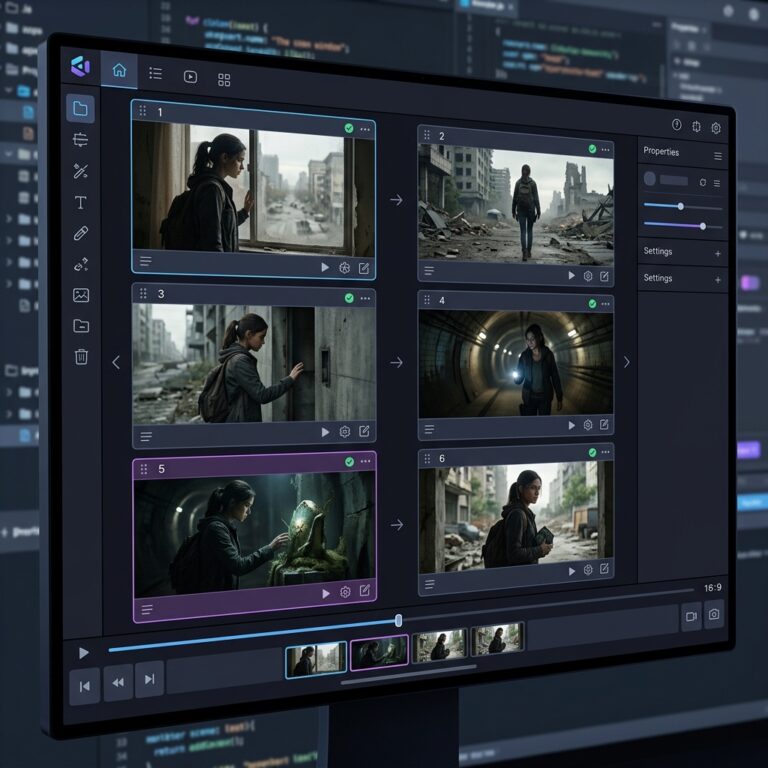This screenshot has width=768, height=768.
Task: Switch to the list view tab
Action: tap(155, 73)
